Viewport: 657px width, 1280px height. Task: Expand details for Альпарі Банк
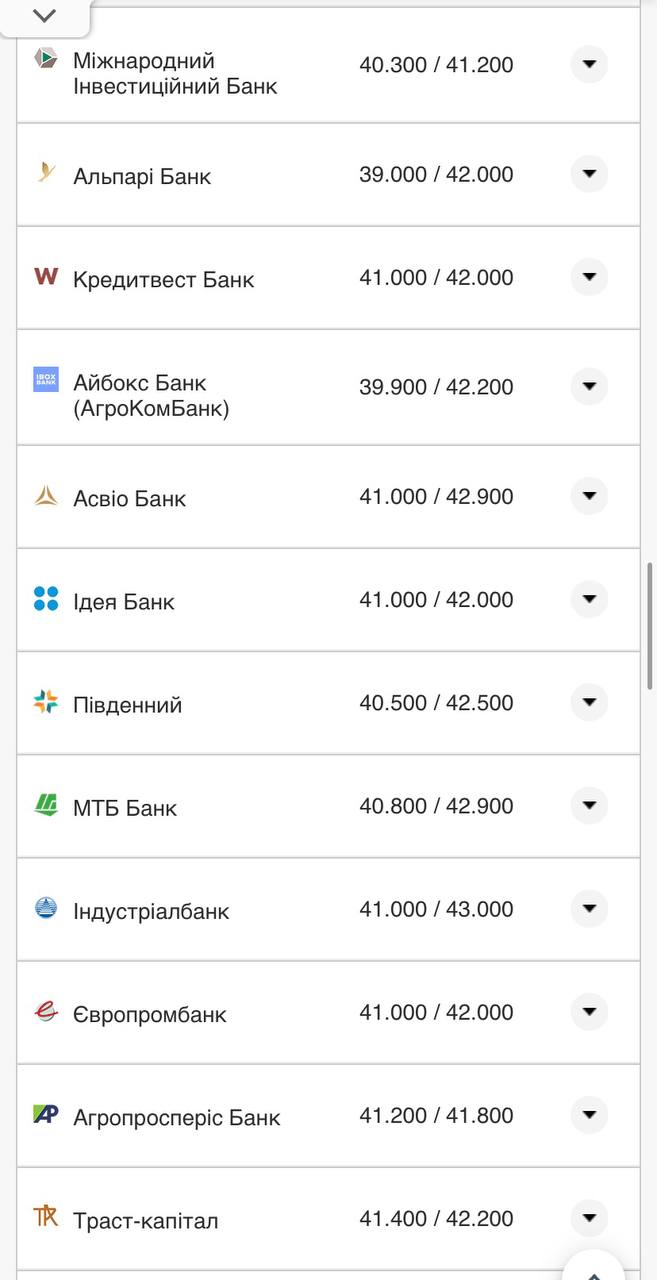(589, 173)
